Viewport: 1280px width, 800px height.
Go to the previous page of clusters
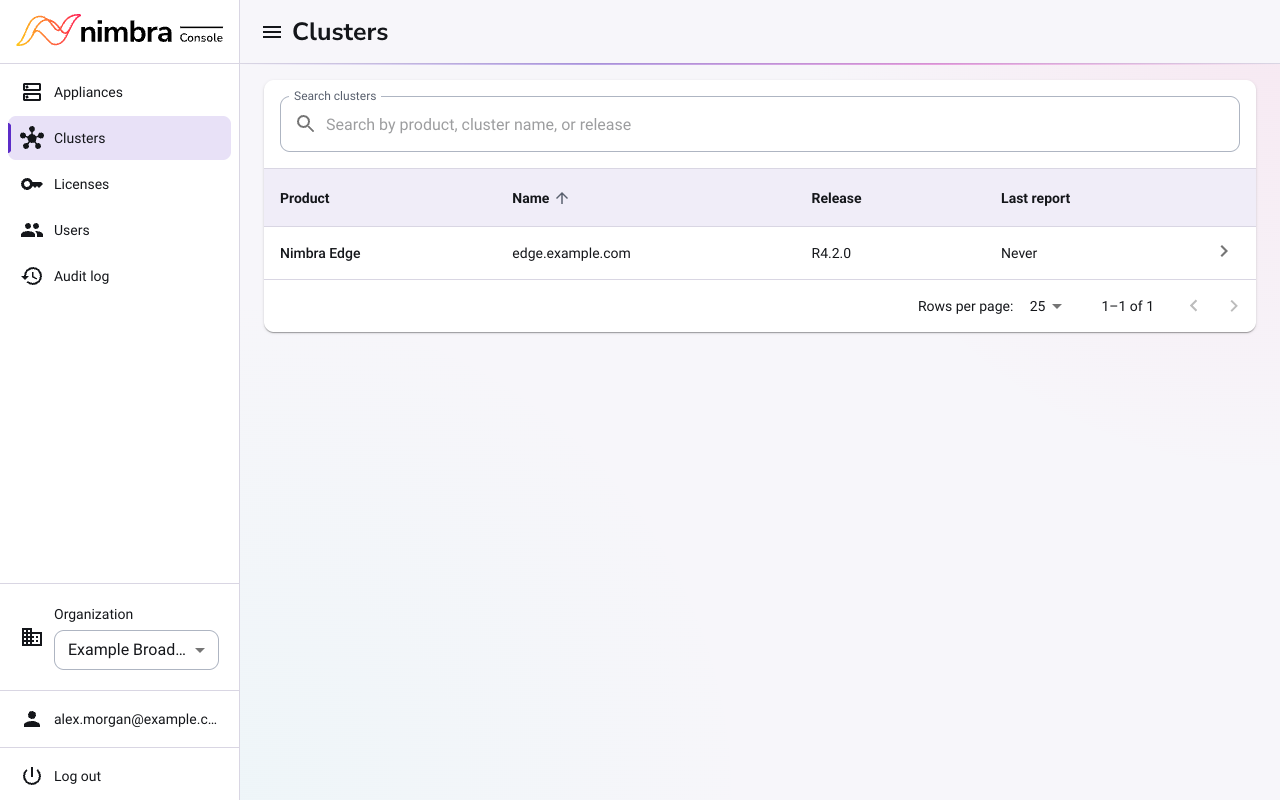coord(1194,306)
